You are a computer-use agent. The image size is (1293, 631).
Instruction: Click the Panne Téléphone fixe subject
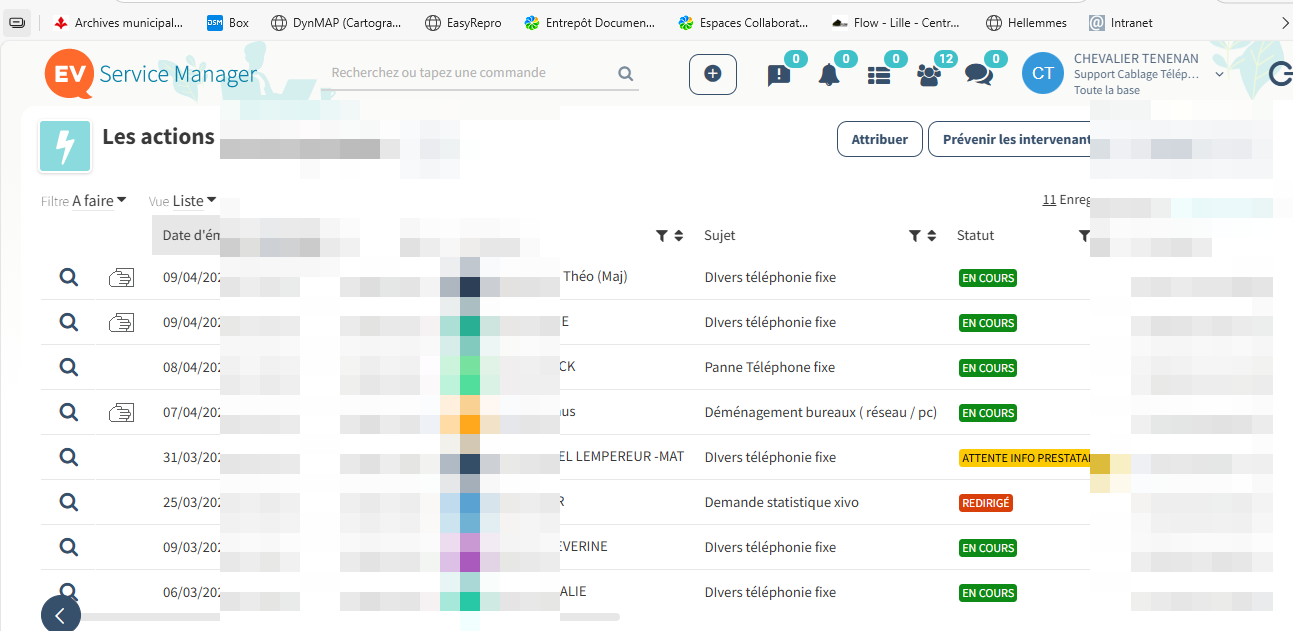tap(769, 367)
